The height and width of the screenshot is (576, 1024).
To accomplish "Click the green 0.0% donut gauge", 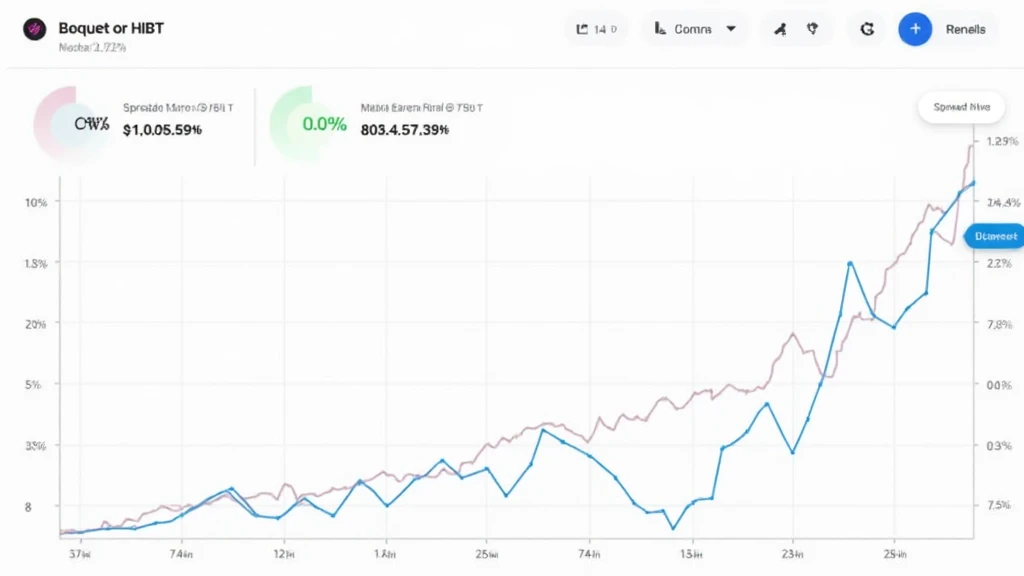I will click(x=308, y=123).
